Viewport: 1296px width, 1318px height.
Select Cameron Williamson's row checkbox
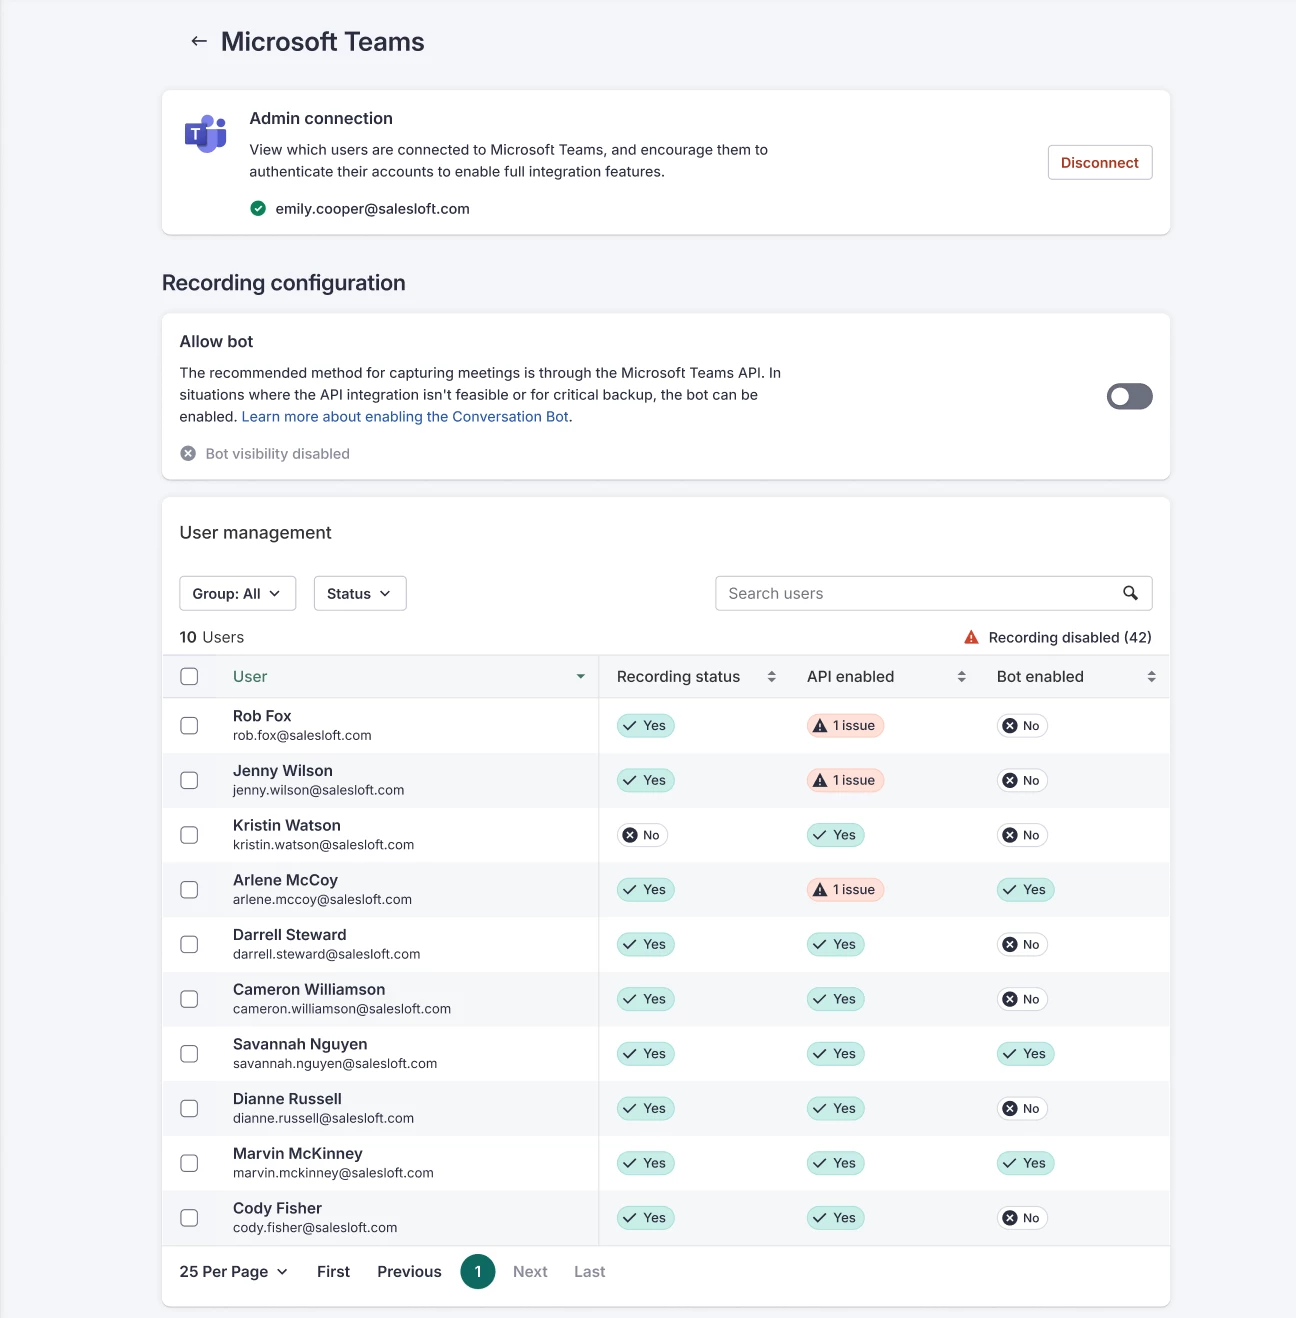(189, 999)
